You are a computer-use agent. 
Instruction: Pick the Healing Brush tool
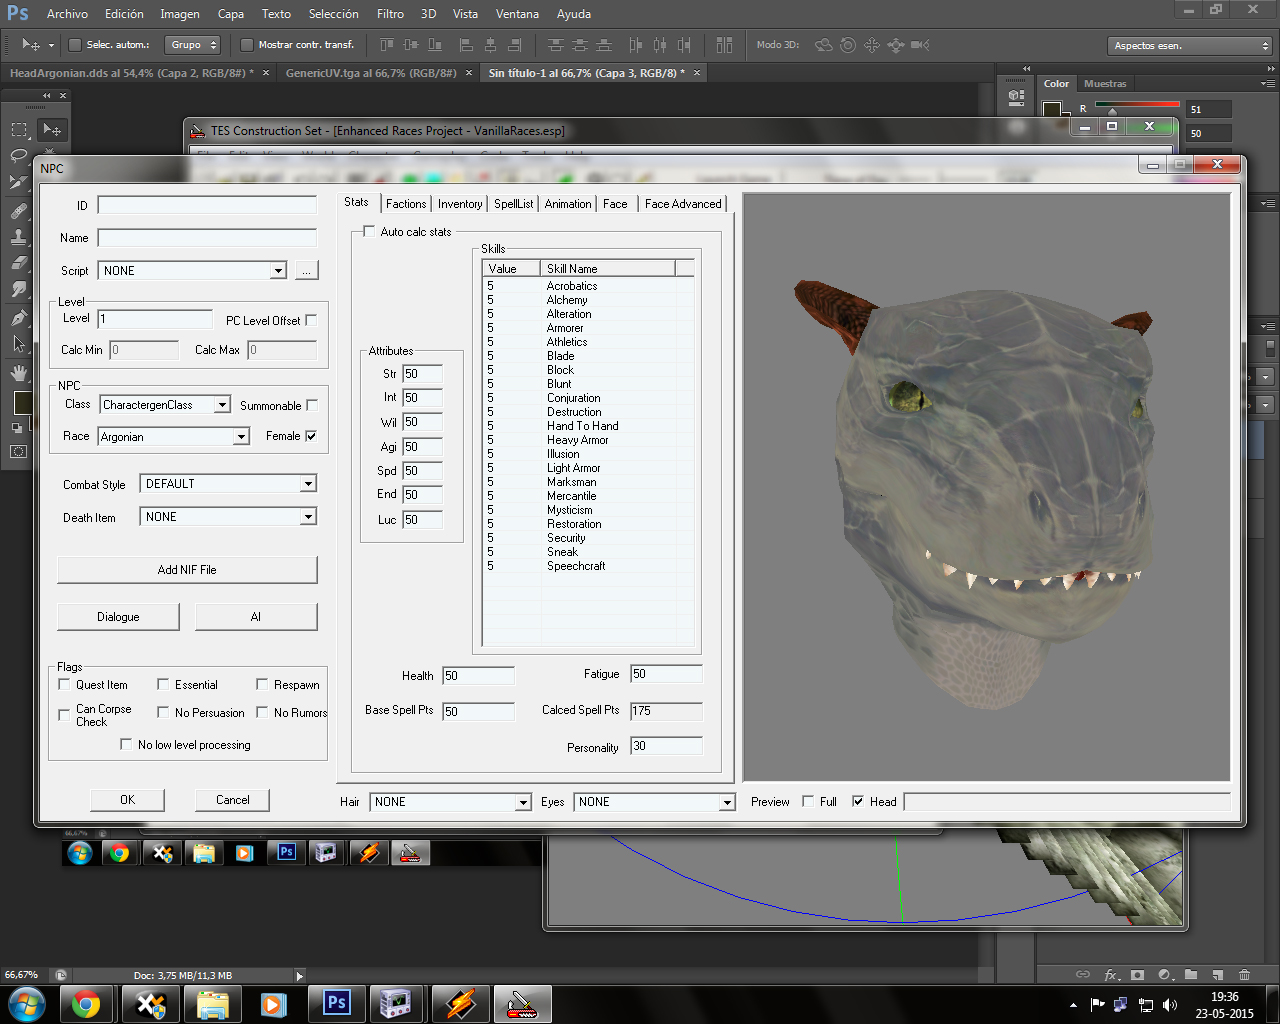tap(19, 211)
